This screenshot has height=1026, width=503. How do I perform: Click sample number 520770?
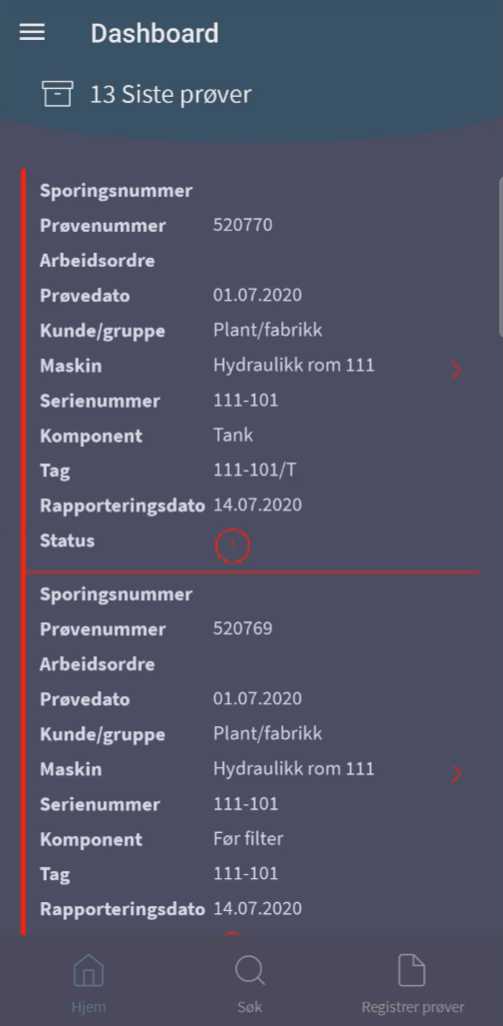coord(243,226)
